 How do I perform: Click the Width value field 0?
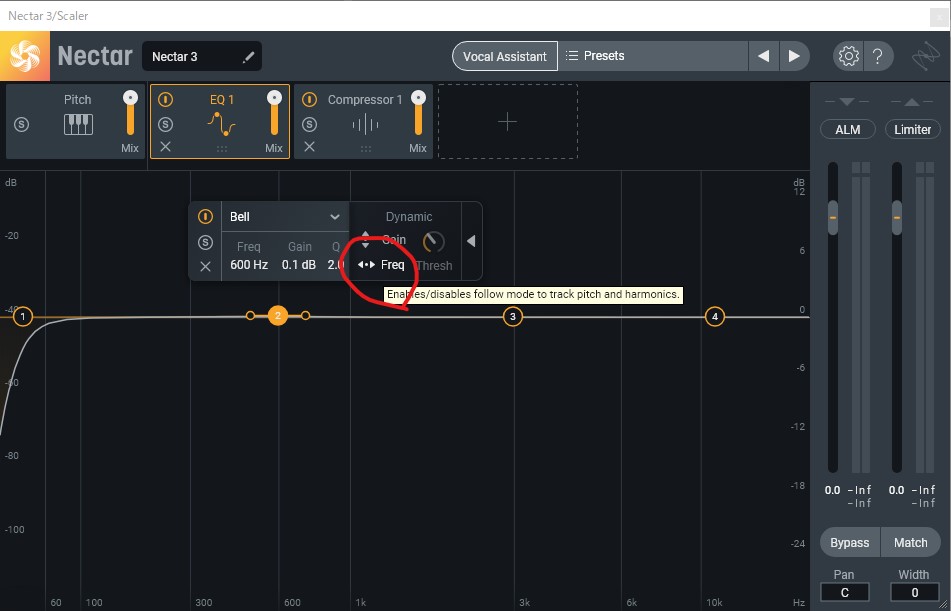[x=914, y=592]
